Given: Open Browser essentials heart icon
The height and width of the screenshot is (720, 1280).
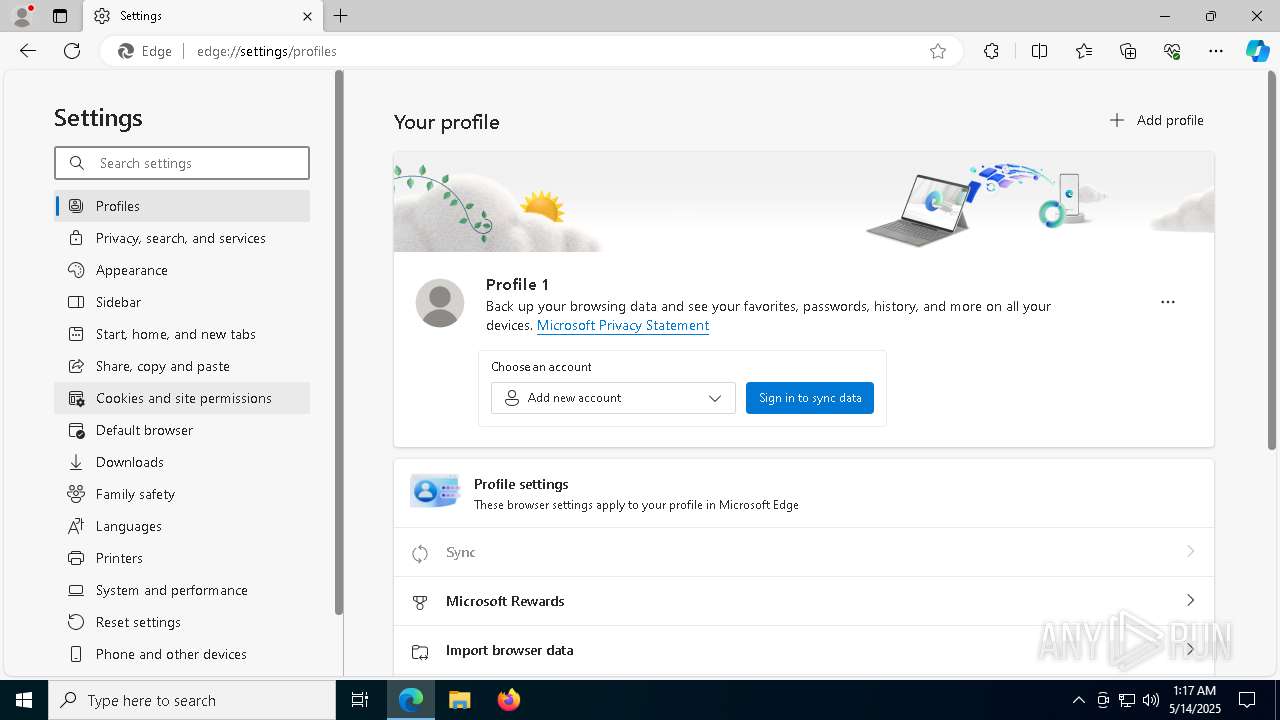Looking at the screenshot, I should click(1172, 51).
